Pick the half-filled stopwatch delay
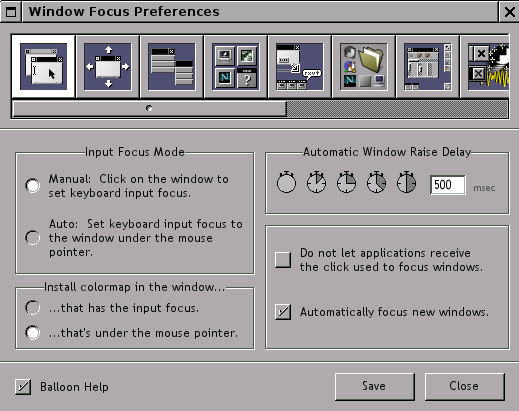Viewport: 519px width, 411px height. click(x=406, y=182)
